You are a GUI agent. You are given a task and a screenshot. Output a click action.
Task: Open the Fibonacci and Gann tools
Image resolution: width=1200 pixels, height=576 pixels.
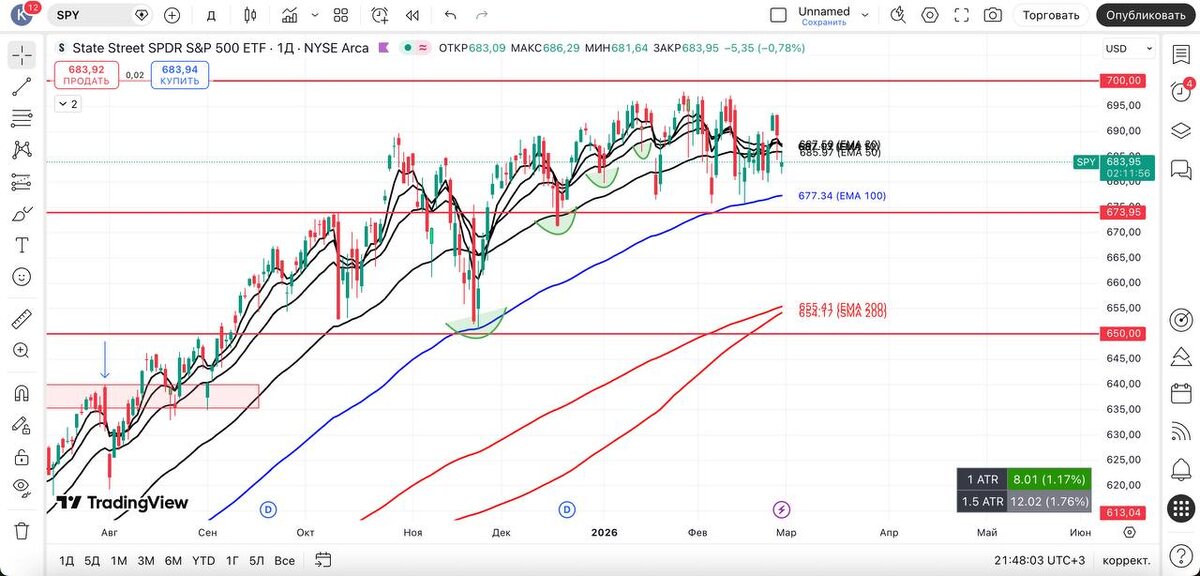click(22, 119)
